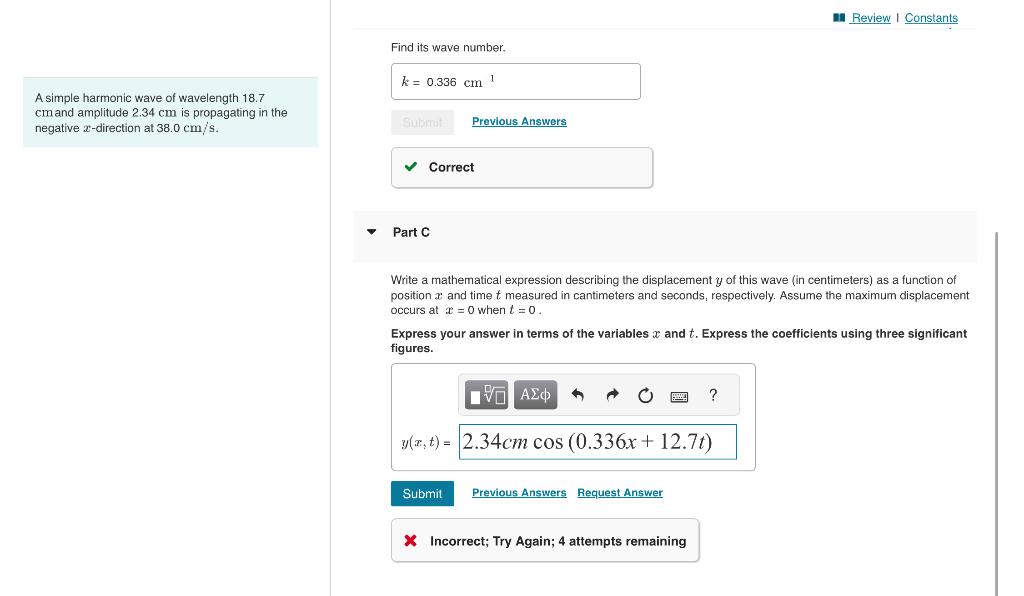This screenshot has height=596, width=1024.
Task: View Previous Answers for the wave number
Action: pyautogui.click(x=519, y=121)
